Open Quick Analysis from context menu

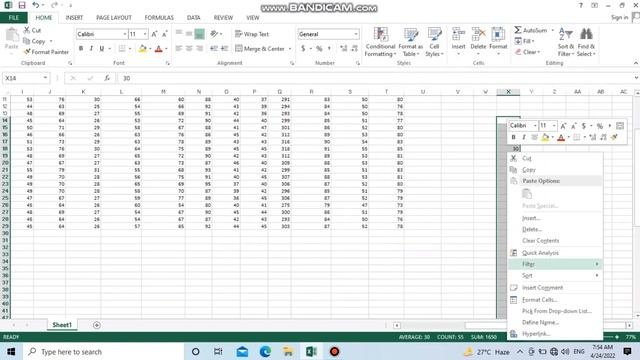tap(555, 253)
